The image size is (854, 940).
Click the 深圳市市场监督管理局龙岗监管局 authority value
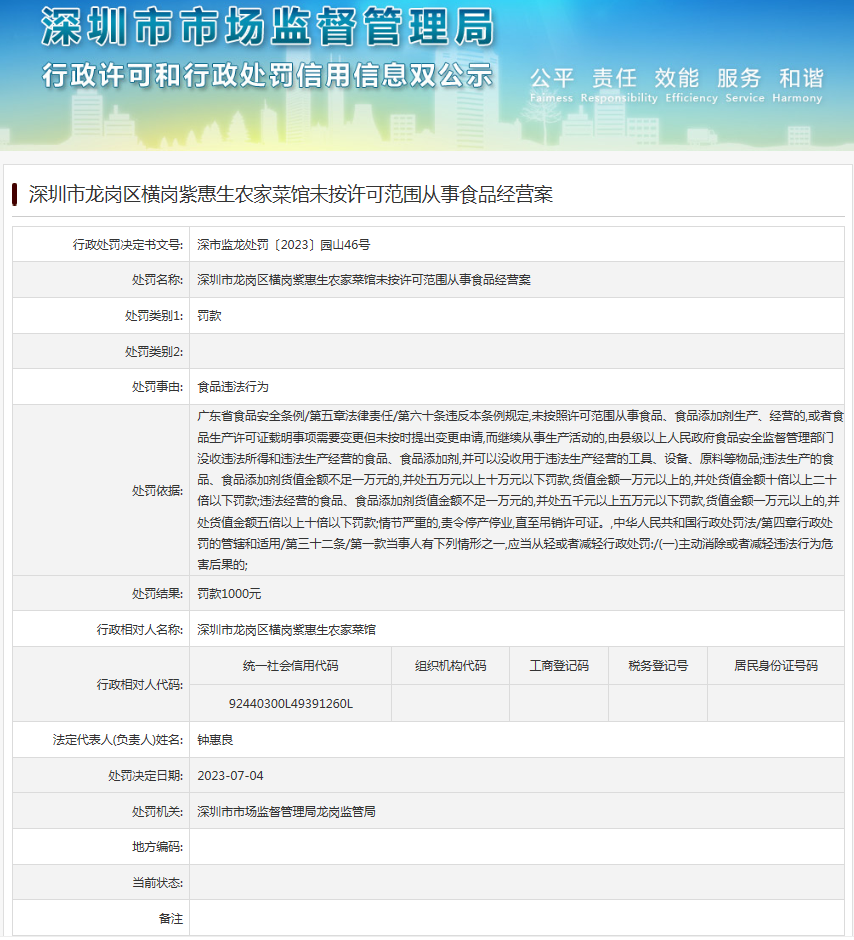[x=286, y=812]
